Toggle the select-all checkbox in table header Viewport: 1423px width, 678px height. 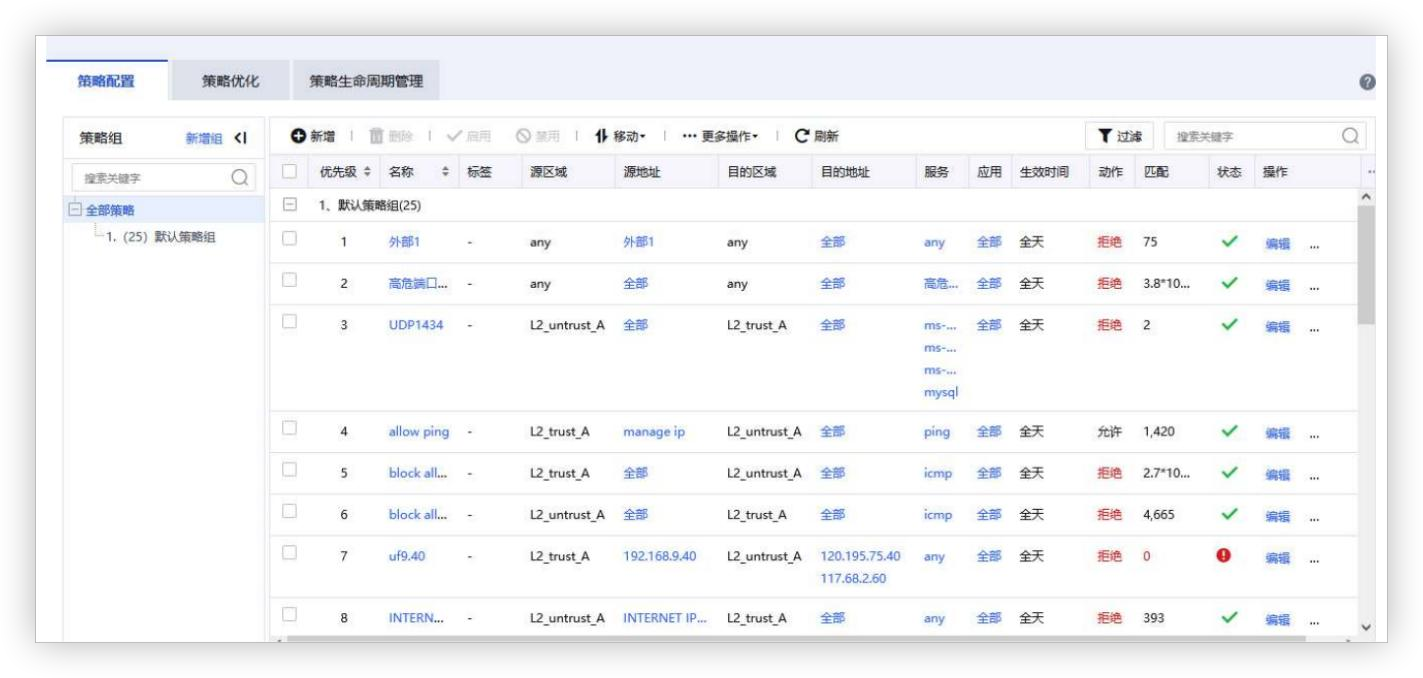pos(290,172)
